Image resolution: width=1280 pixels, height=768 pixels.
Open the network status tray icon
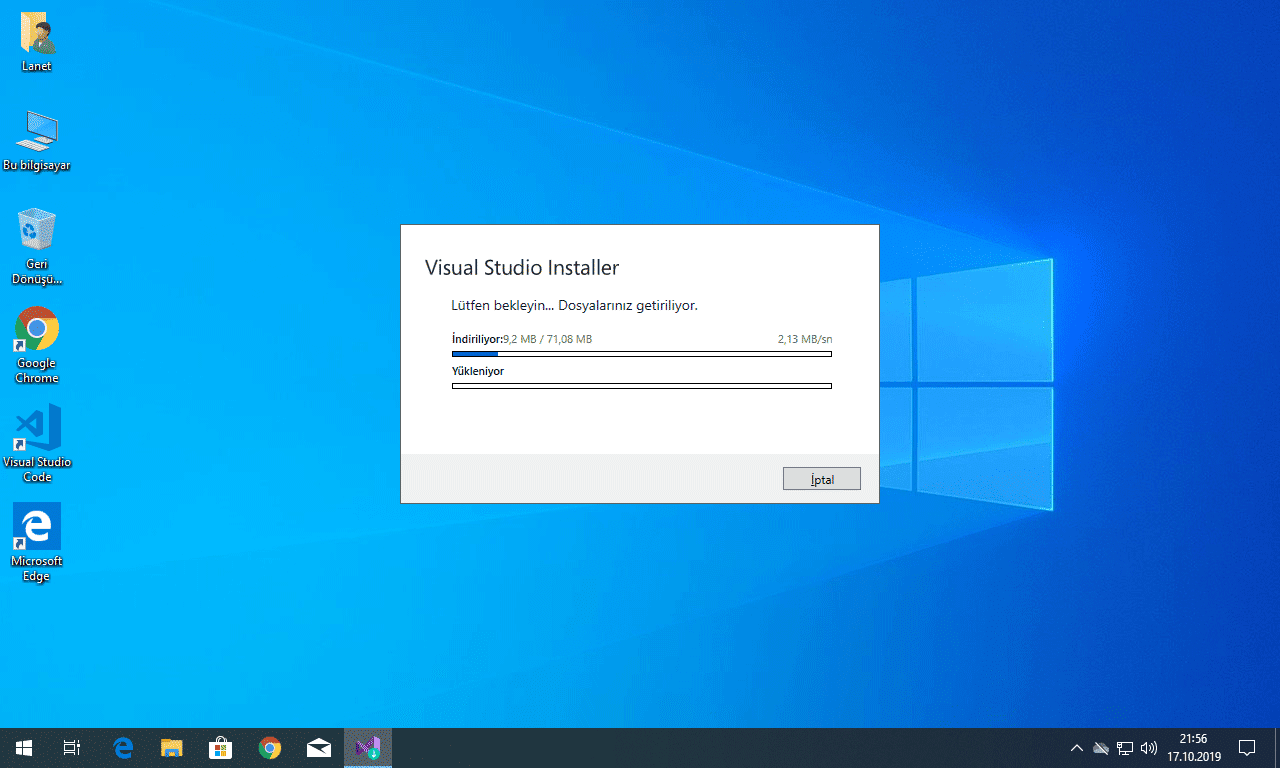(x=1125, y=748)
